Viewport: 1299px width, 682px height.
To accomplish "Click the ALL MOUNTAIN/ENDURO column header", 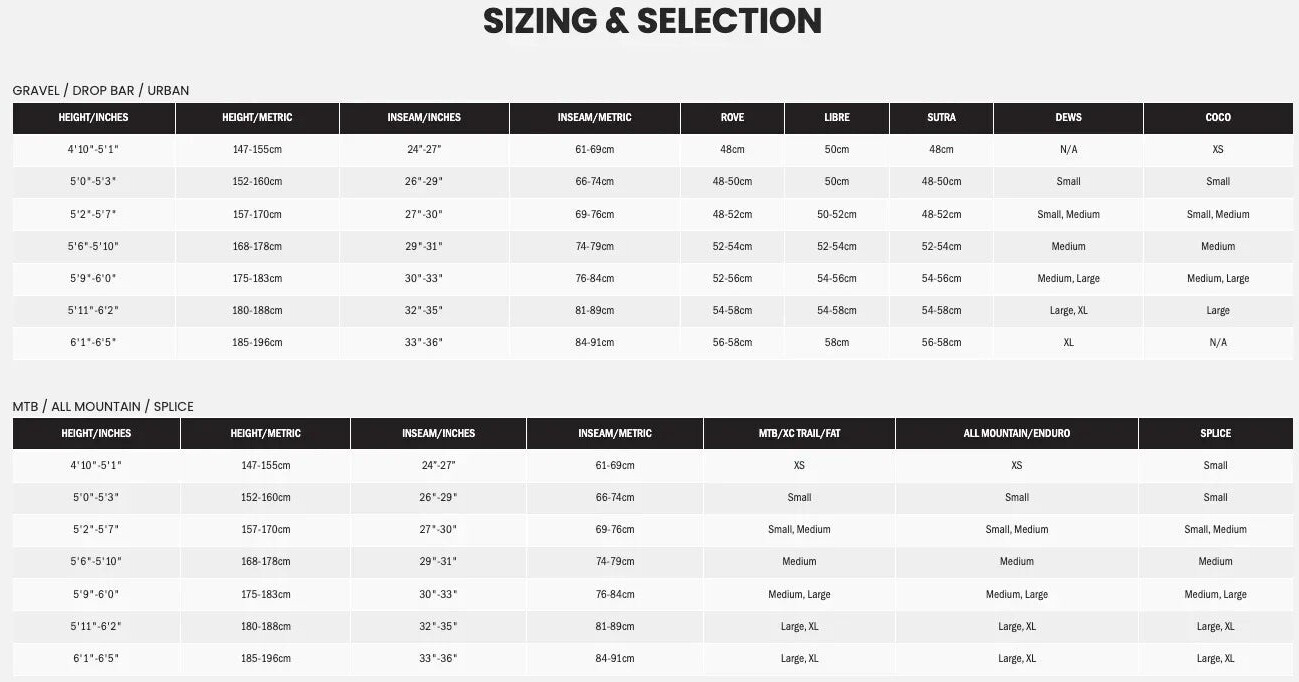I will pos(1016,434).
